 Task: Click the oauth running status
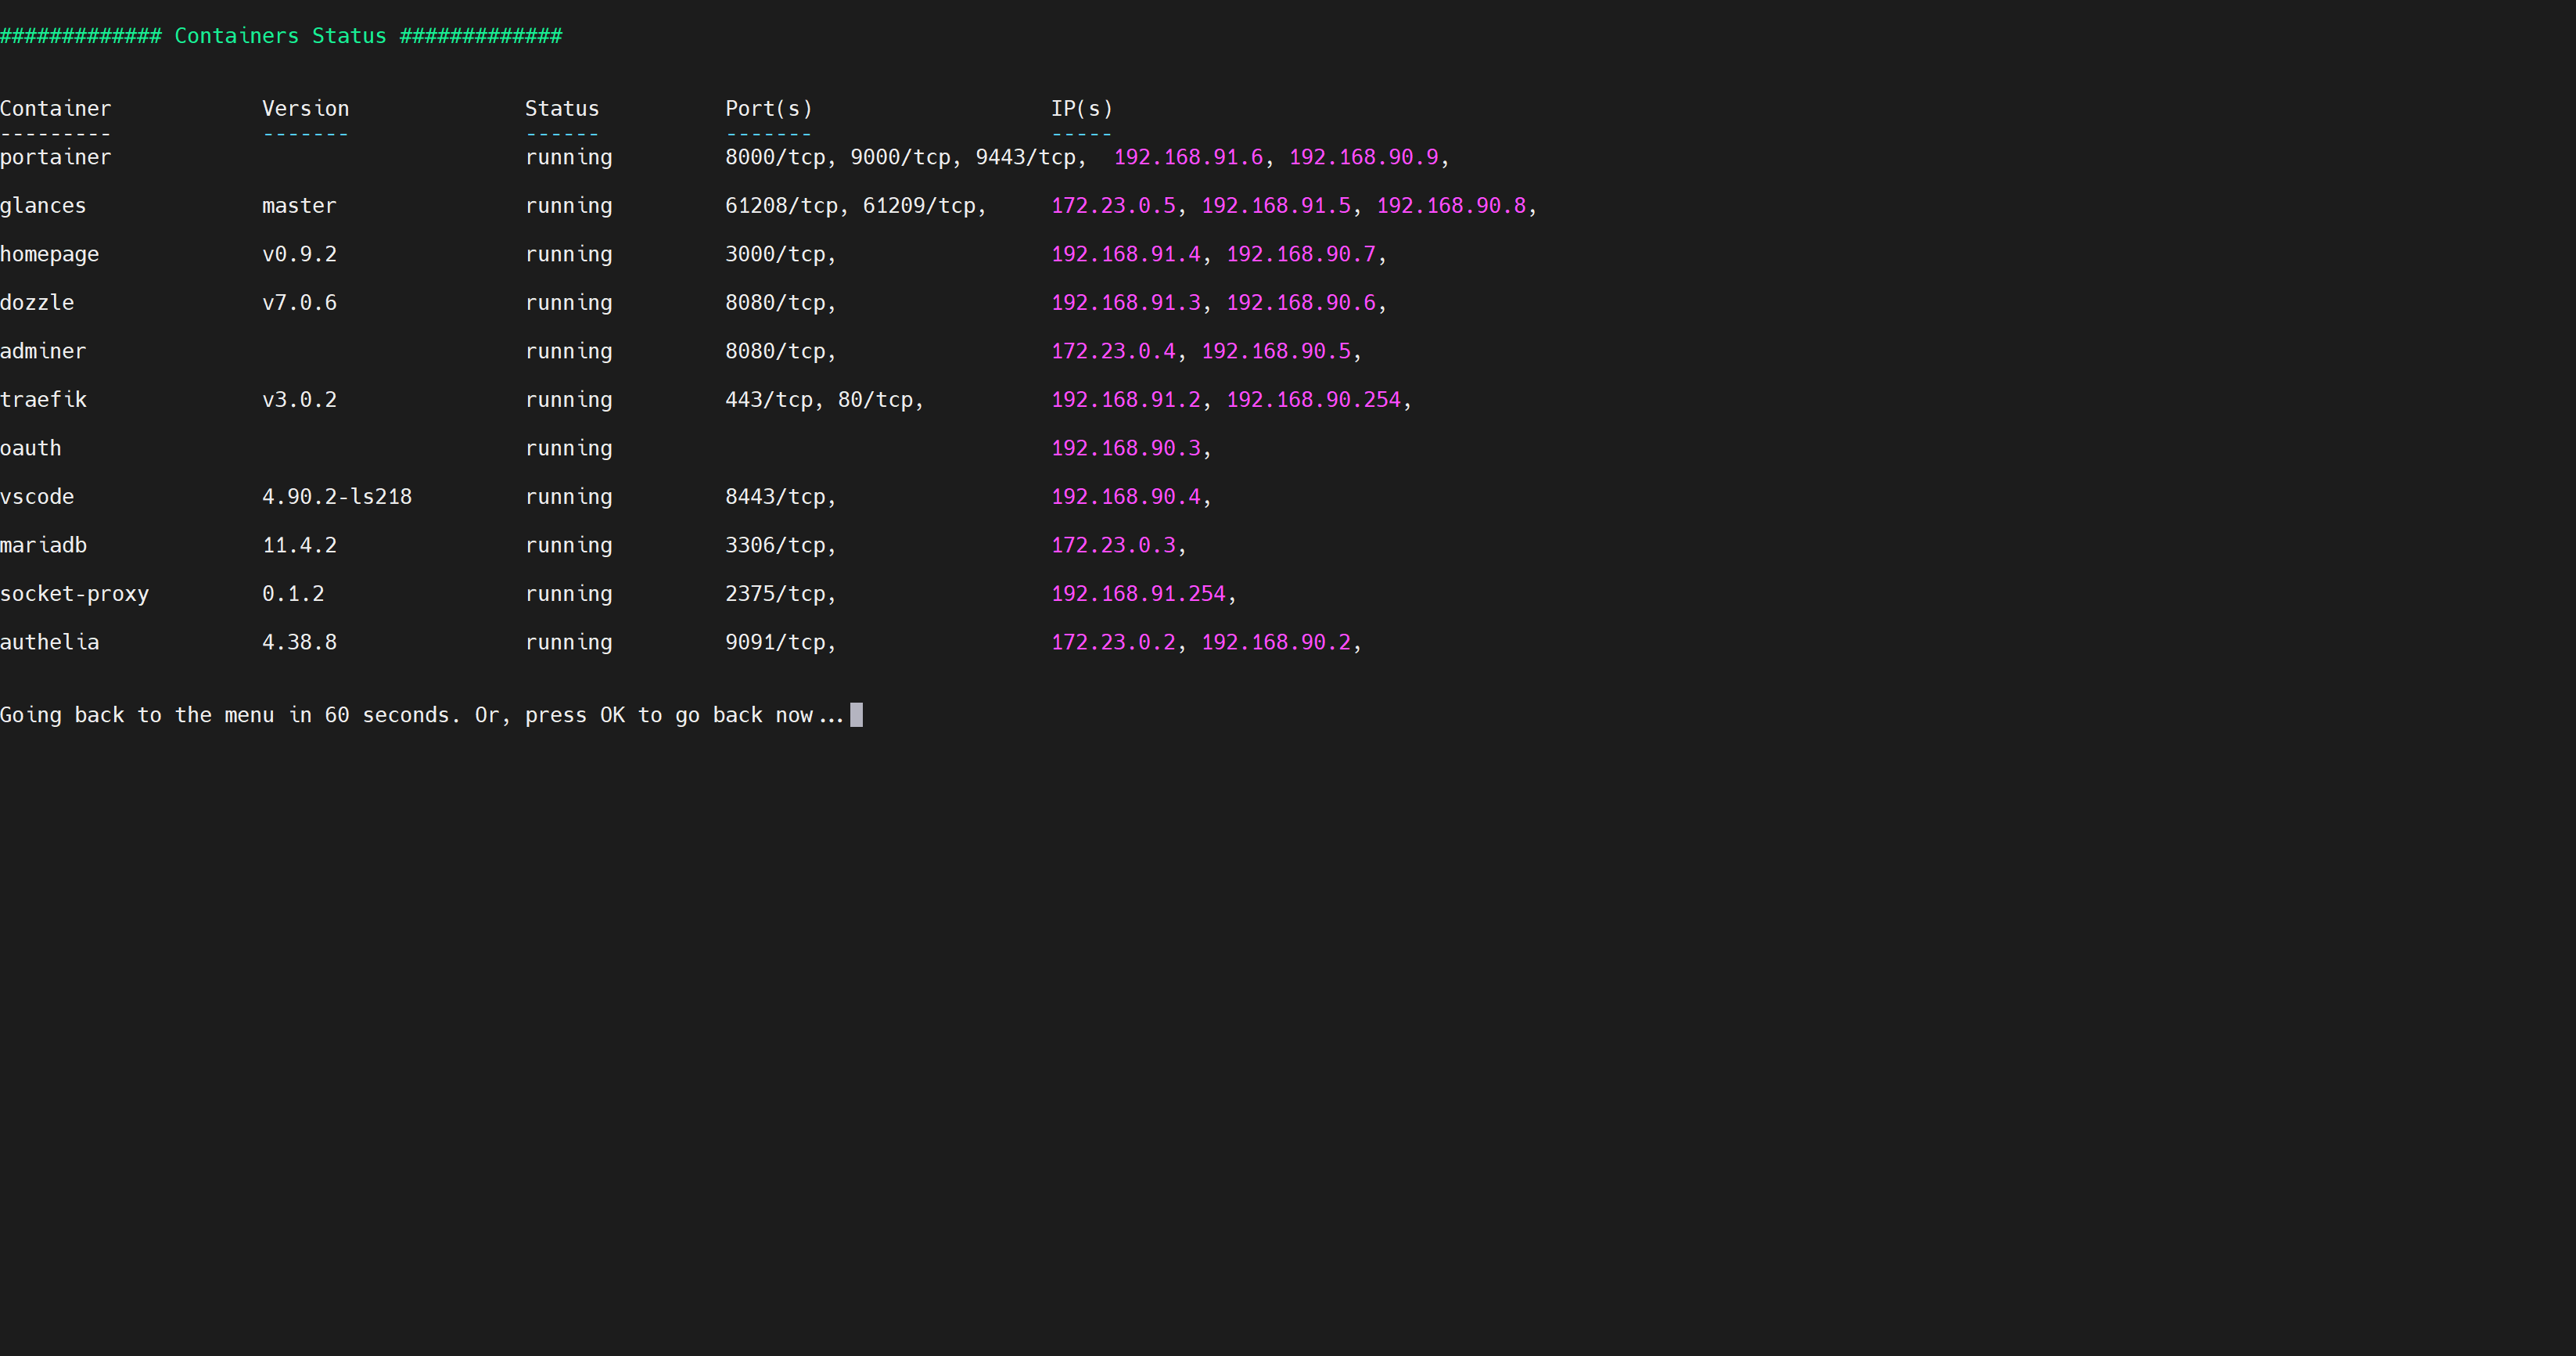(x=568, y=449)
